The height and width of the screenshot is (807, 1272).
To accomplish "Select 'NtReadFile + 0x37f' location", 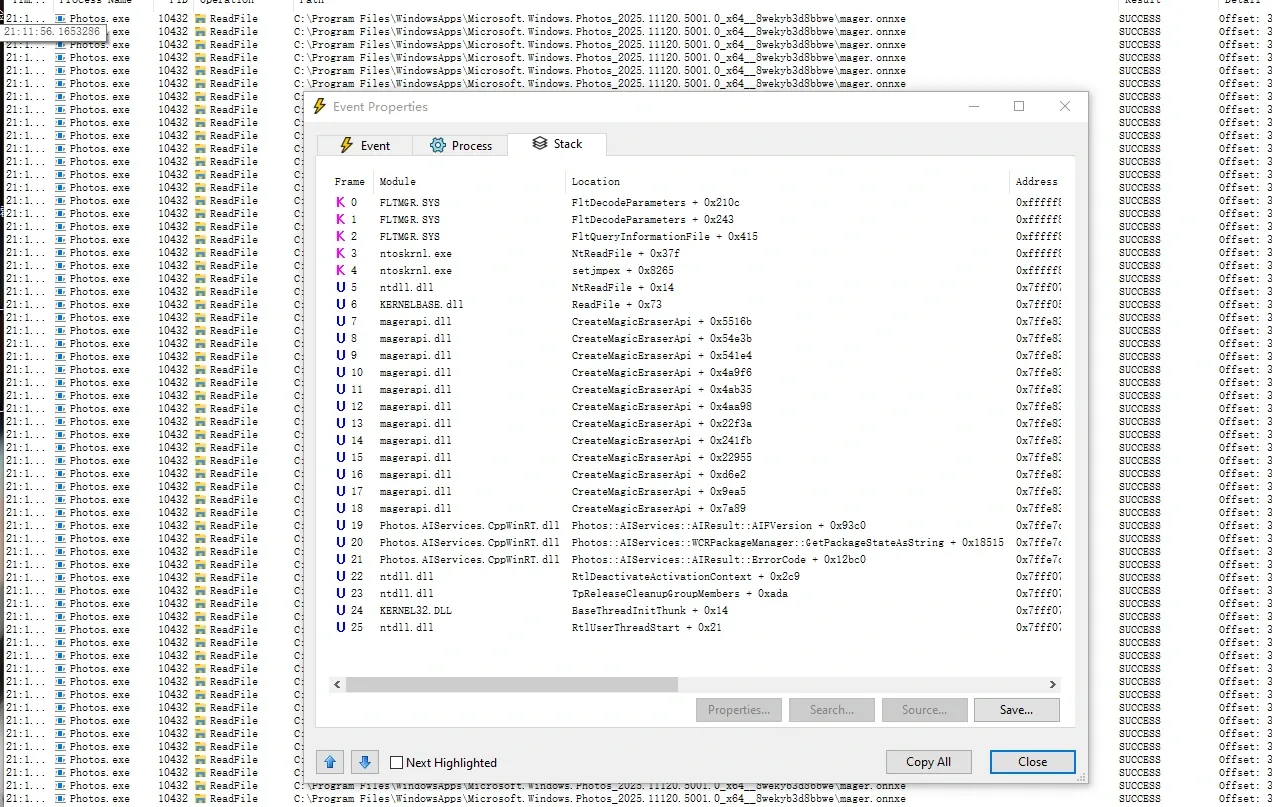I will [x=625, y=254].
